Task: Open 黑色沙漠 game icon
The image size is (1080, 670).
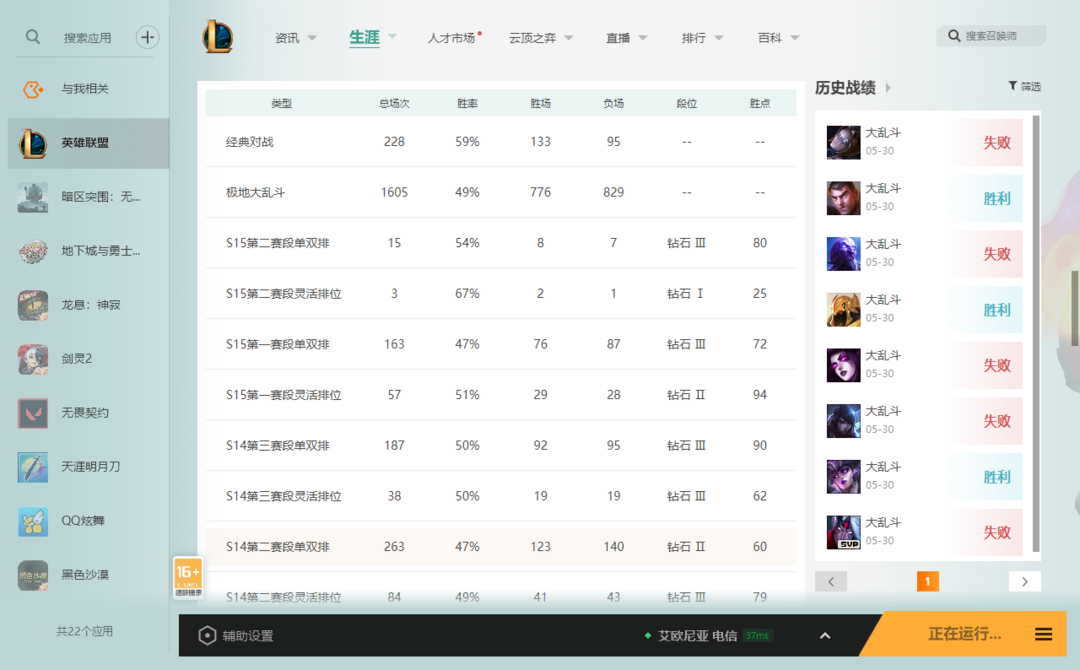Action: click(32, 575)
